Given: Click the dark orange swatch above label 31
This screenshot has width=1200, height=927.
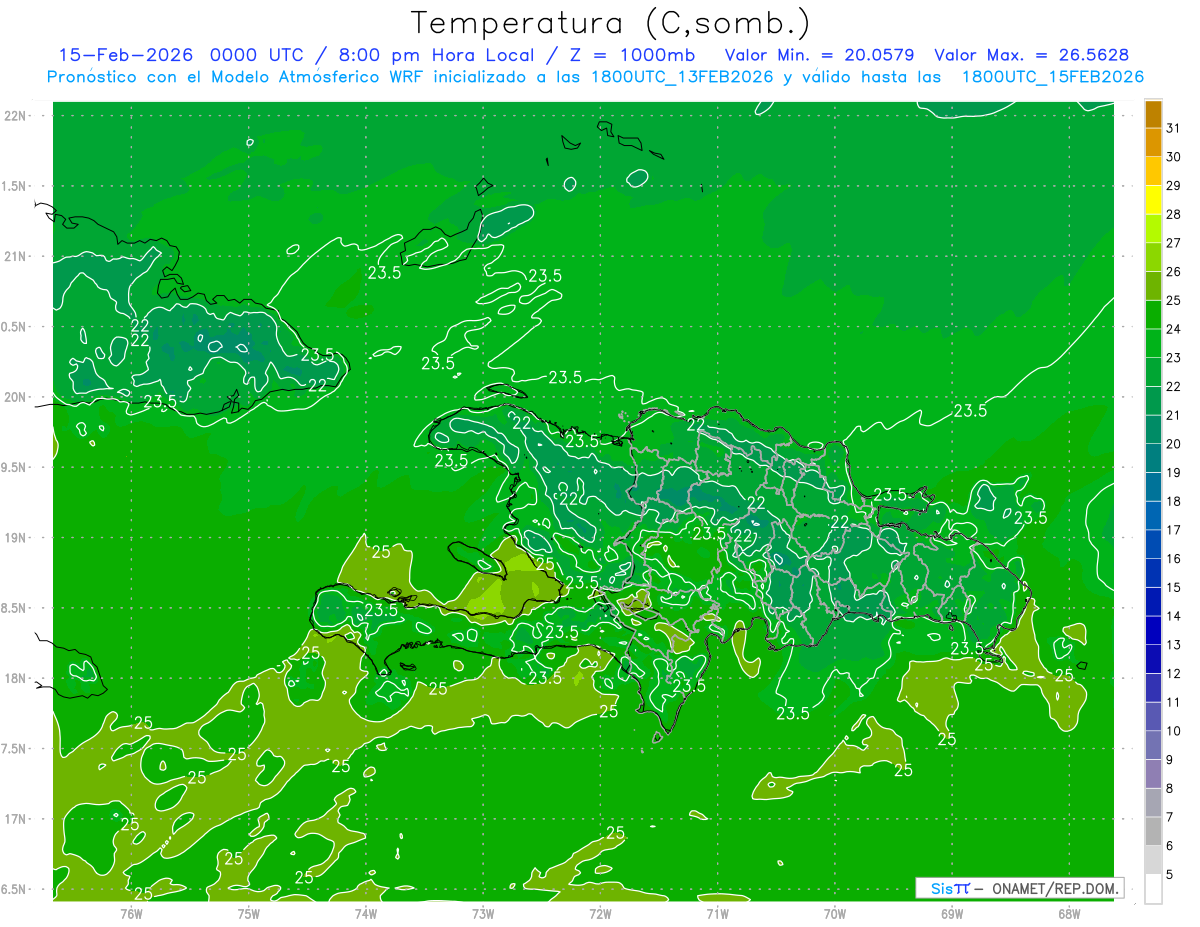Looking at the screenshot, I should 1153,115.
